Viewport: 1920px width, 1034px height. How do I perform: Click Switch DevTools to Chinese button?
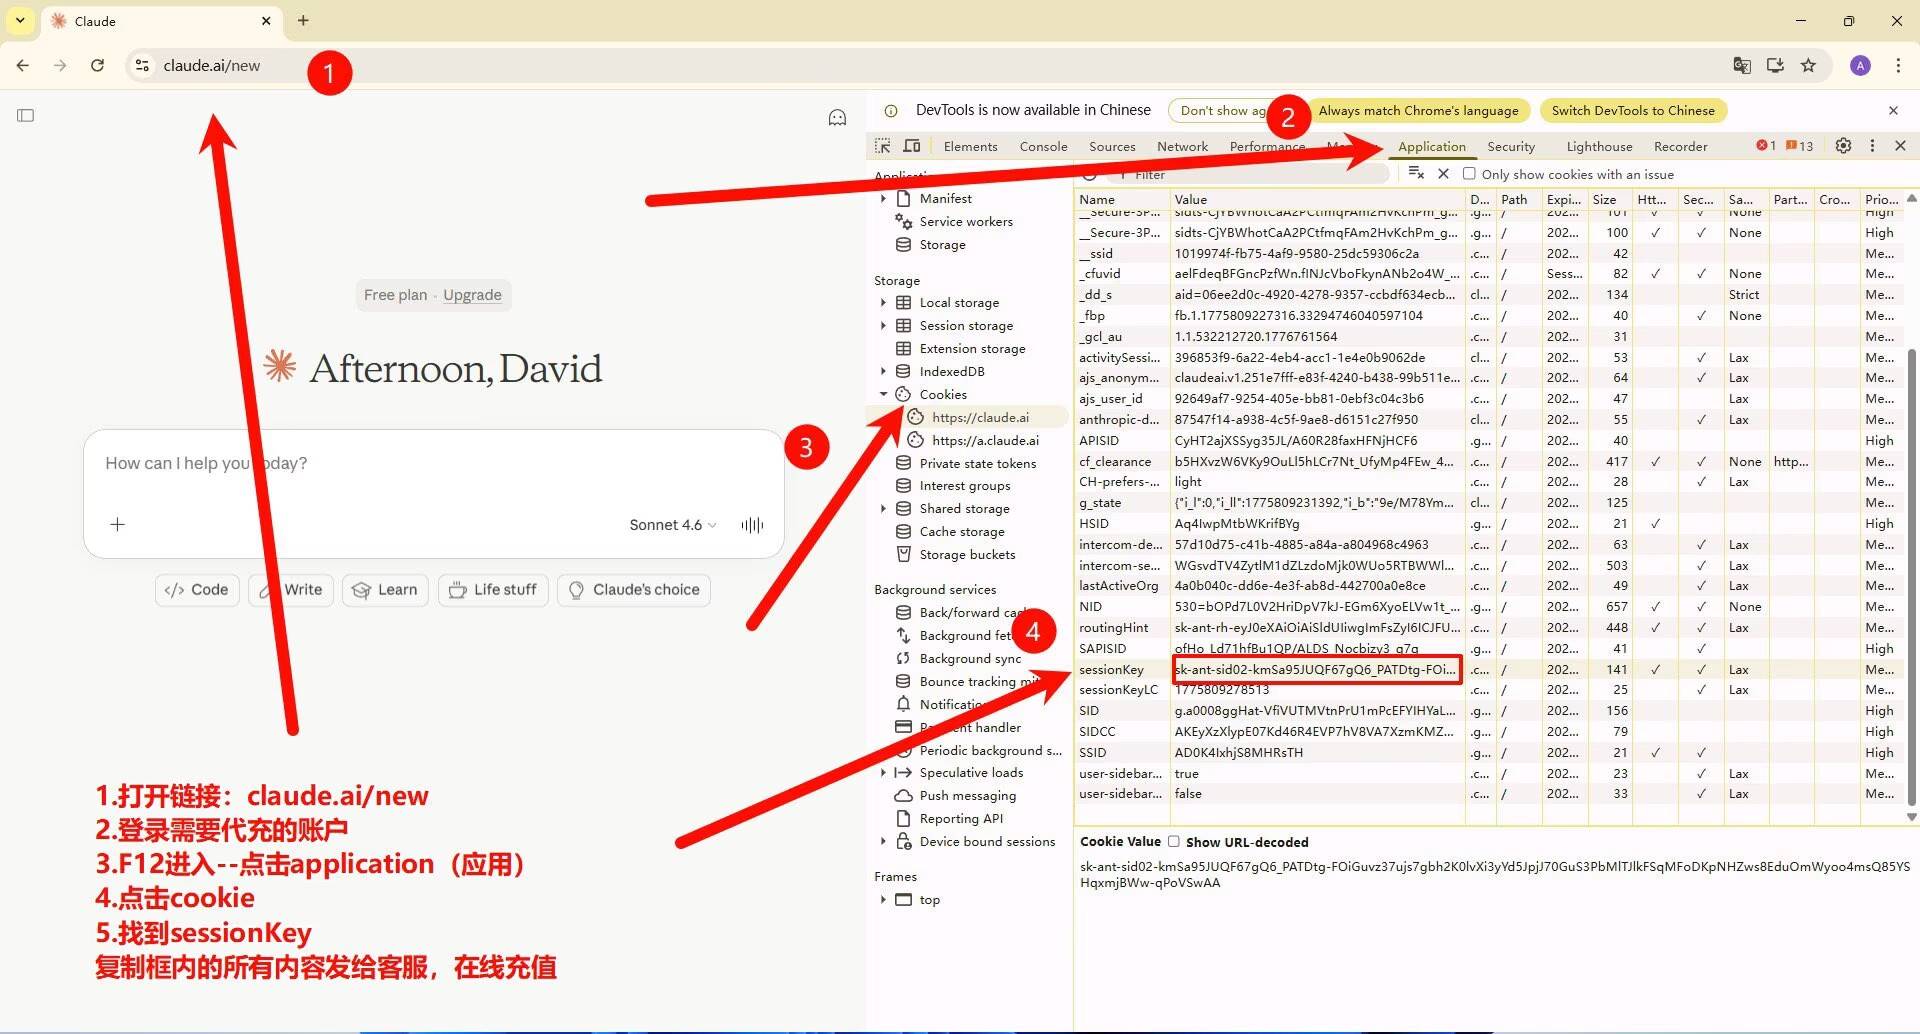pos(1633,110)
